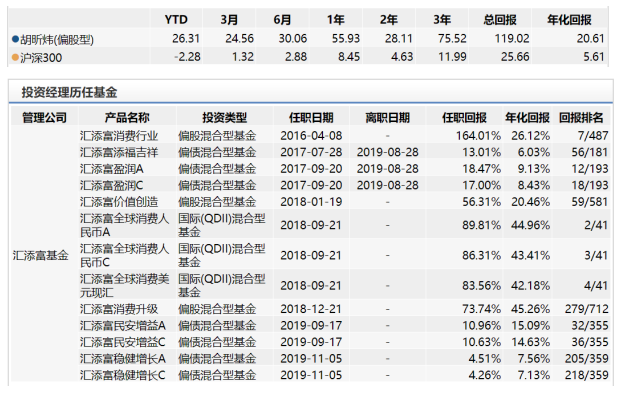This screenshot has height=395, width=625.
Task: Click the orange dot beside 沪深300
Action: click(16, 57)
